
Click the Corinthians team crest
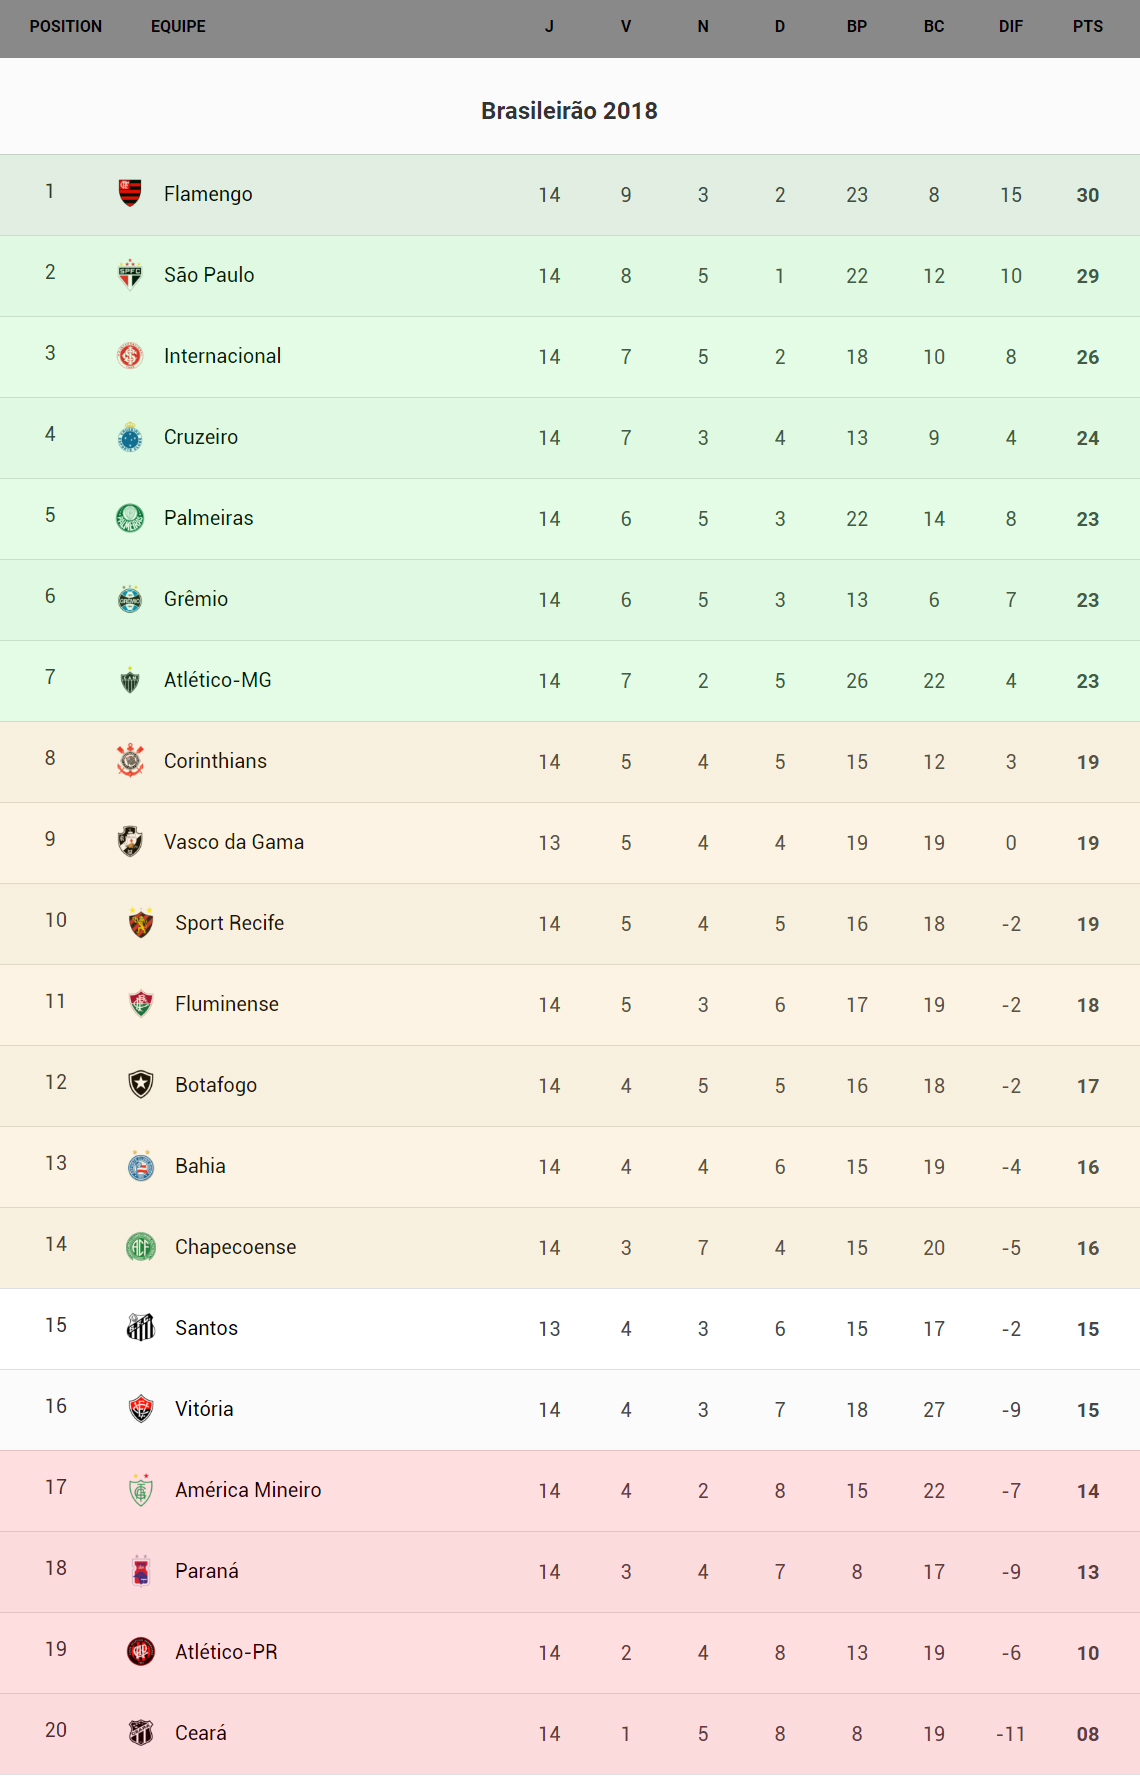pos(130,760)
